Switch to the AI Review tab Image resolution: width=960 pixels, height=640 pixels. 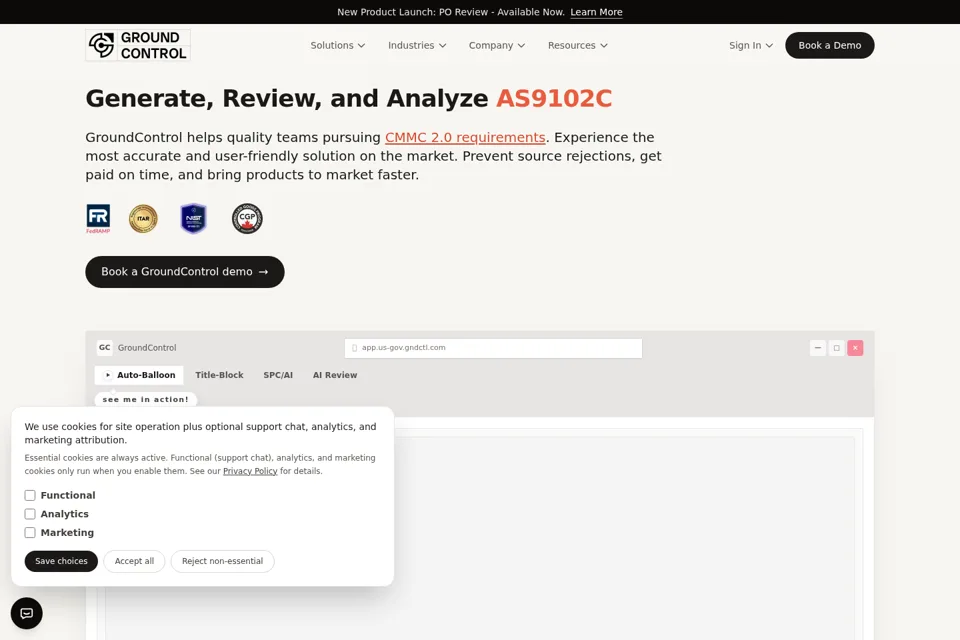coord(335,375)
